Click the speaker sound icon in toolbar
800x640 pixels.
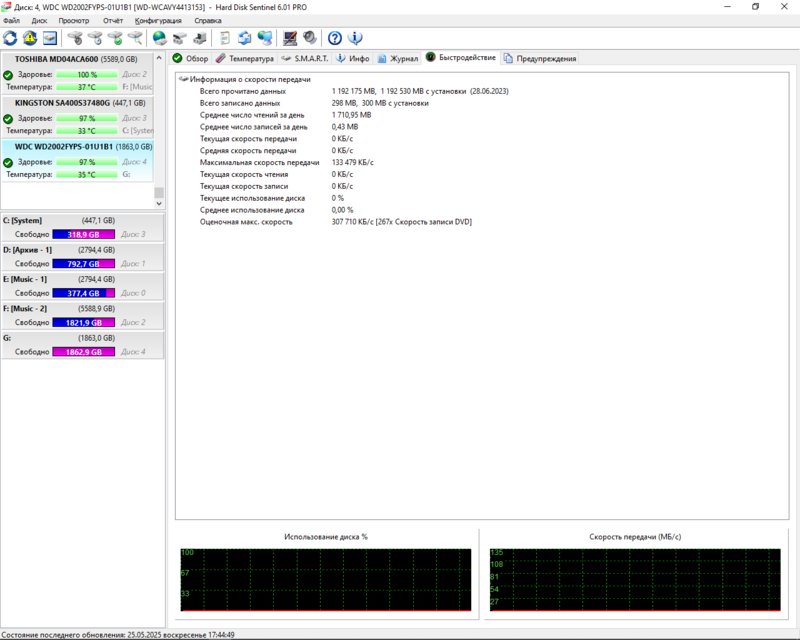(x=310, y=38)
